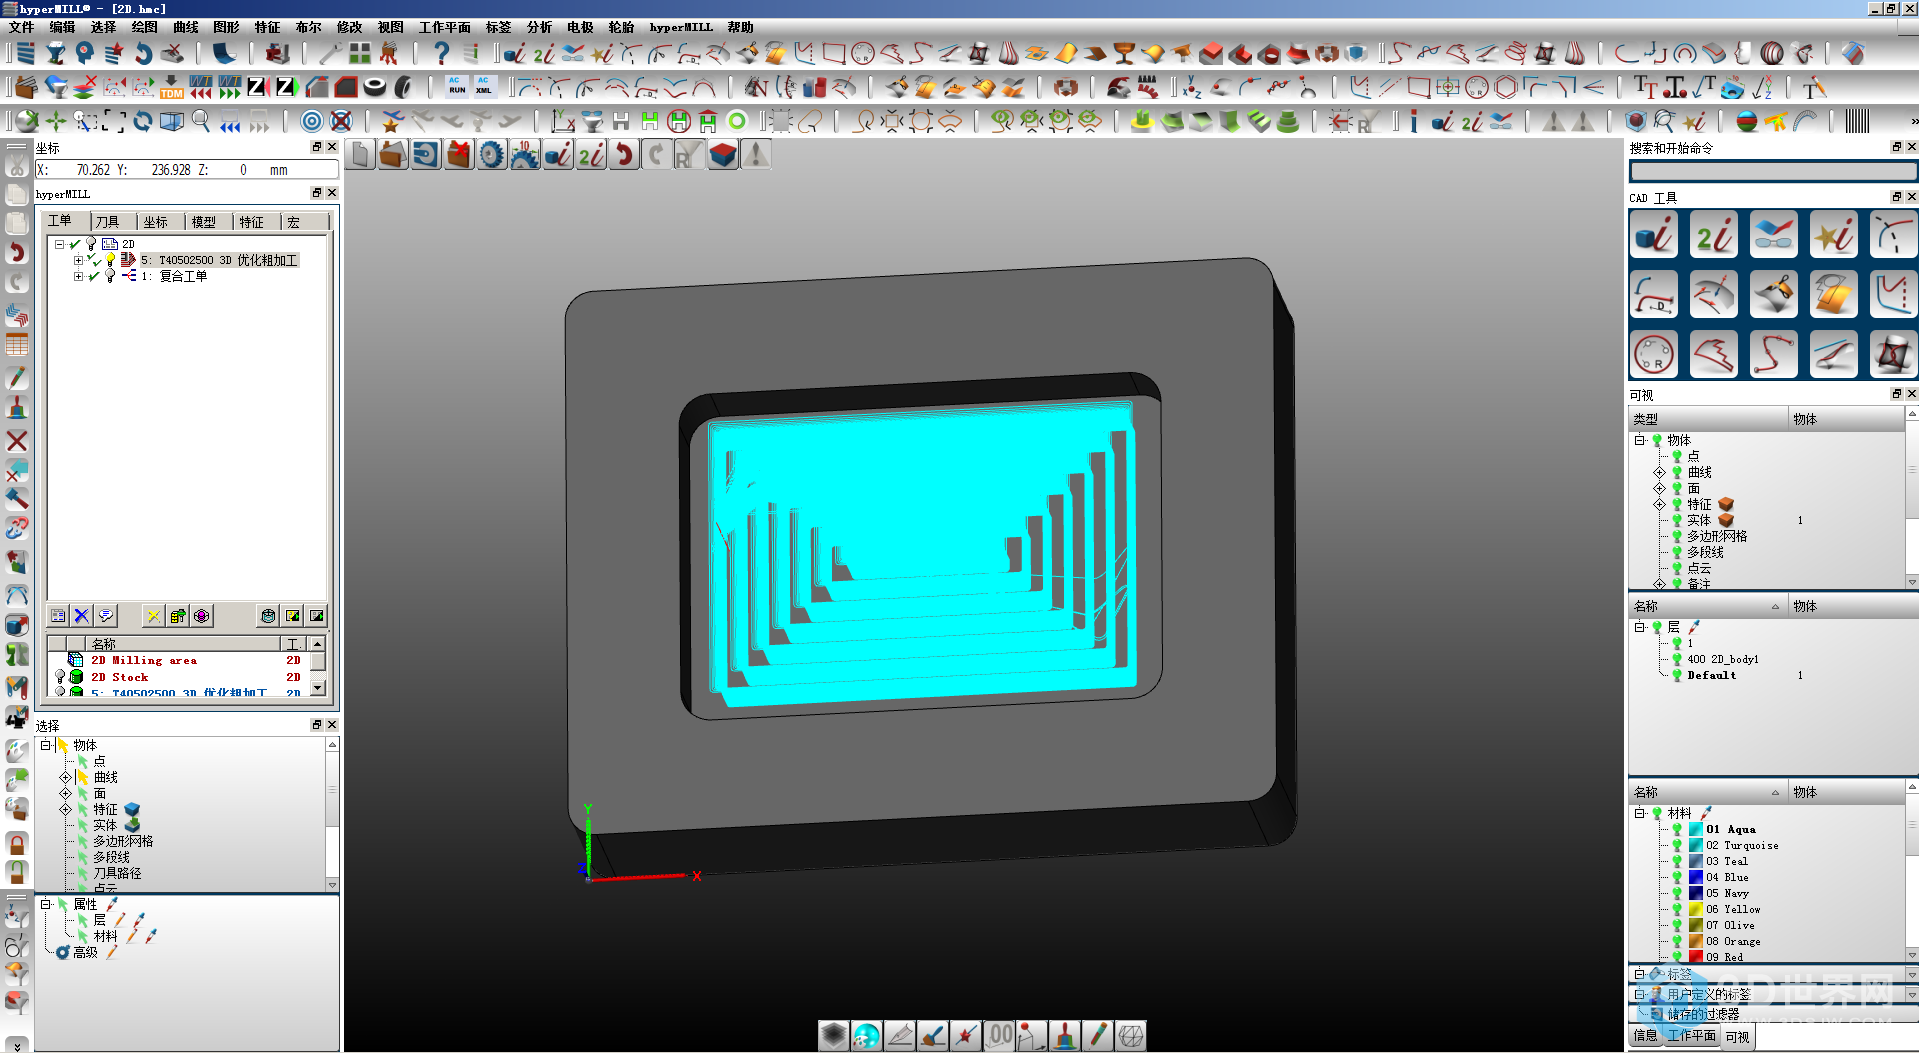Image resolution: width=1919 pixels, height=1054 pixels.
Task: Click scroll-down arrow in 材料 list
Action: point(1912,955)
